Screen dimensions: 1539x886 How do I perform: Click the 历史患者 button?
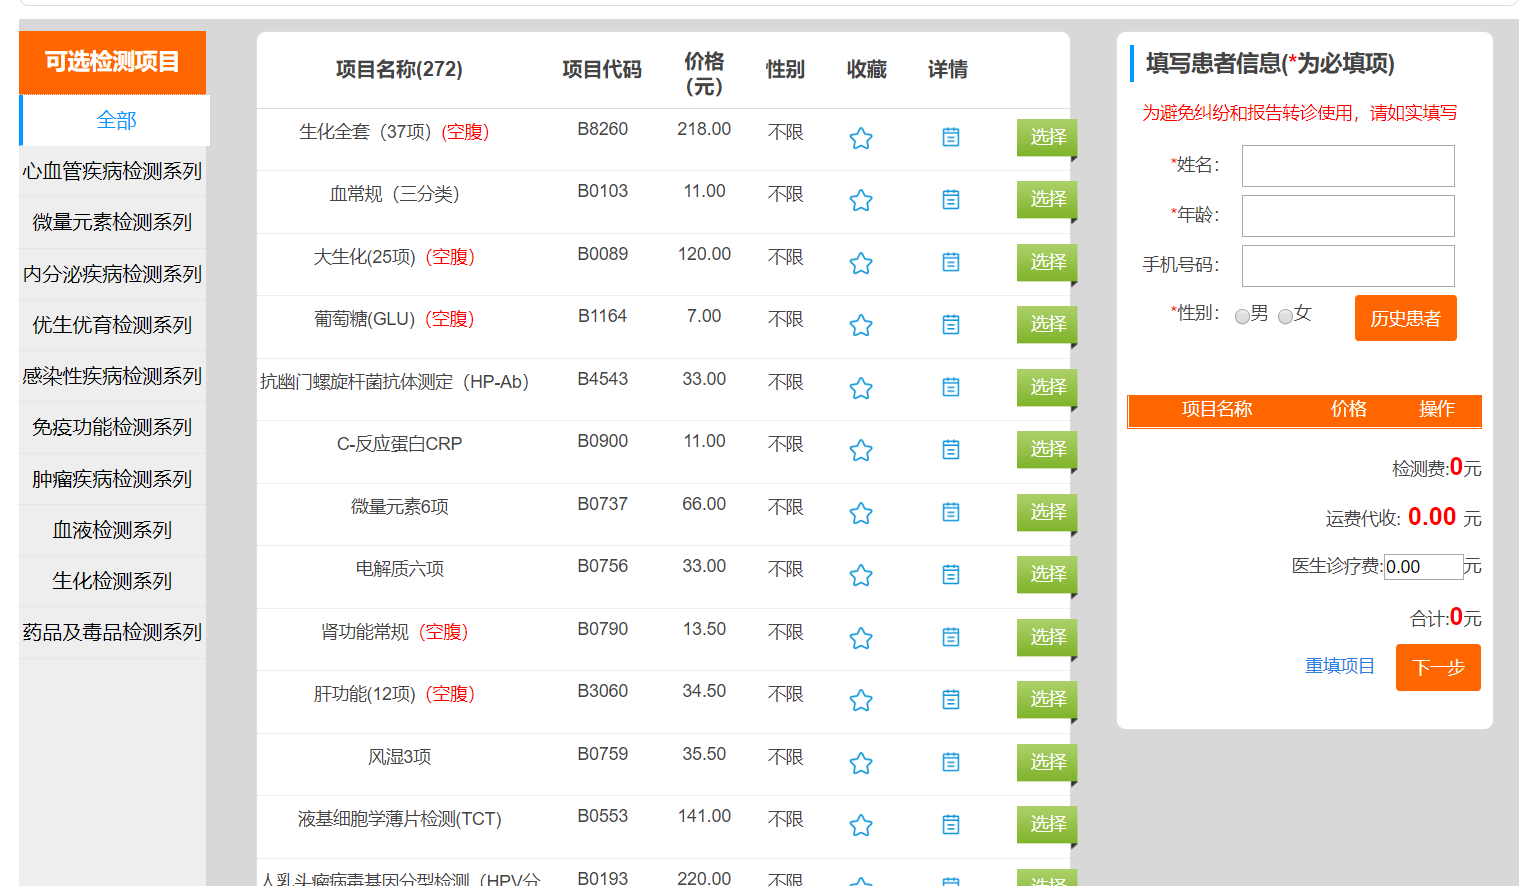(x=1405, y=318)
